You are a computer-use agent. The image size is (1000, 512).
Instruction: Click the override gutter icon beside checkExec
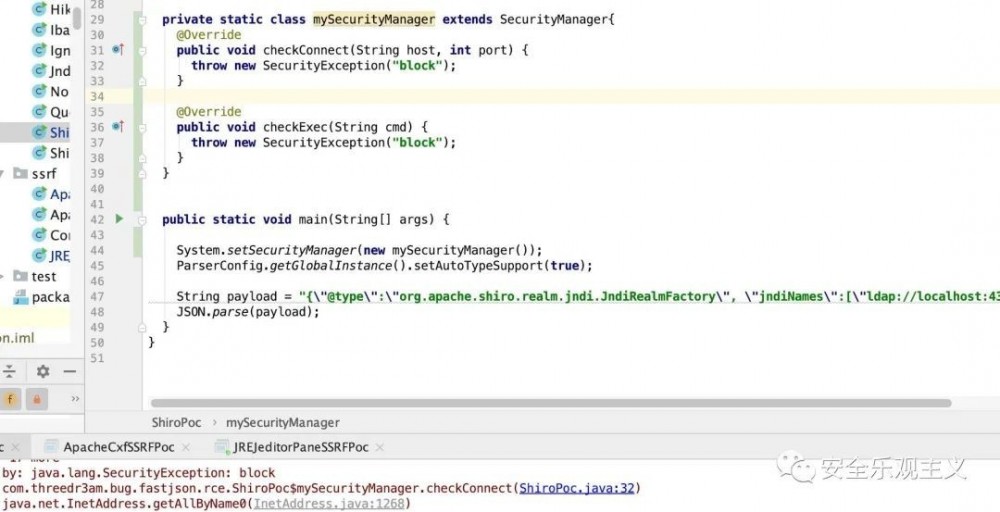[118, 127]
